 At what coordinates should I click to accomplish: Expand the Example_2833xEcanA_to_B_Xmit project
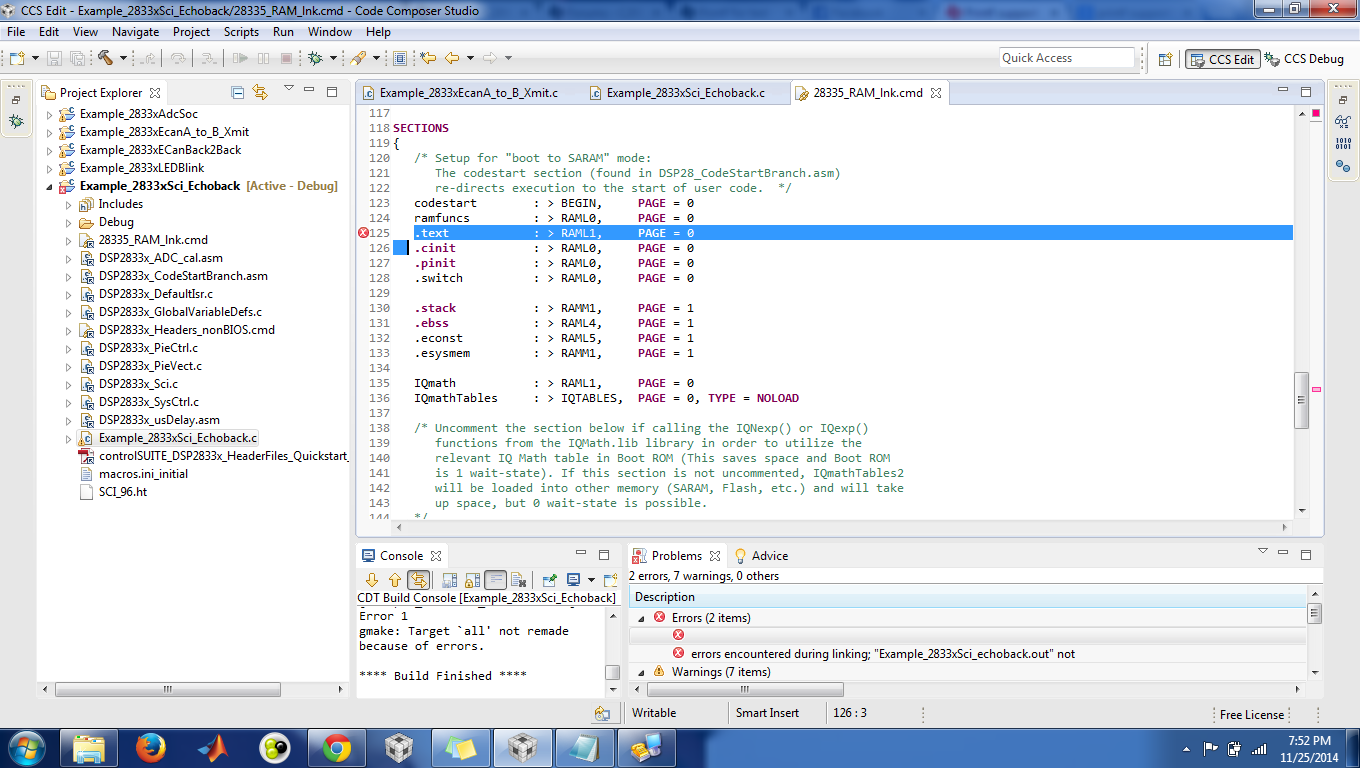coord(49,132)
